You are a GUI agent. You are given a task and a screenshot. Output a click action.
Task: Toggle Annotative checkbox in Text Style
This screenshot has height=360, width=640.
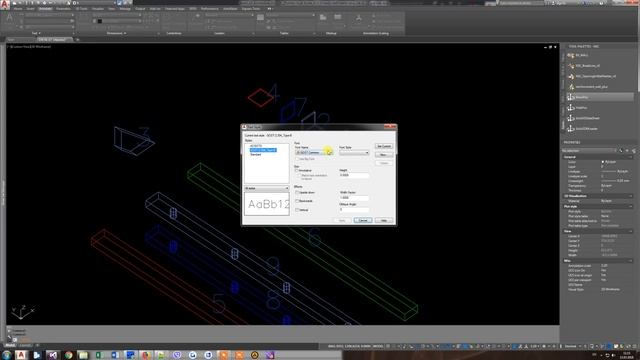pyautogui.click(x=297, y=171)
